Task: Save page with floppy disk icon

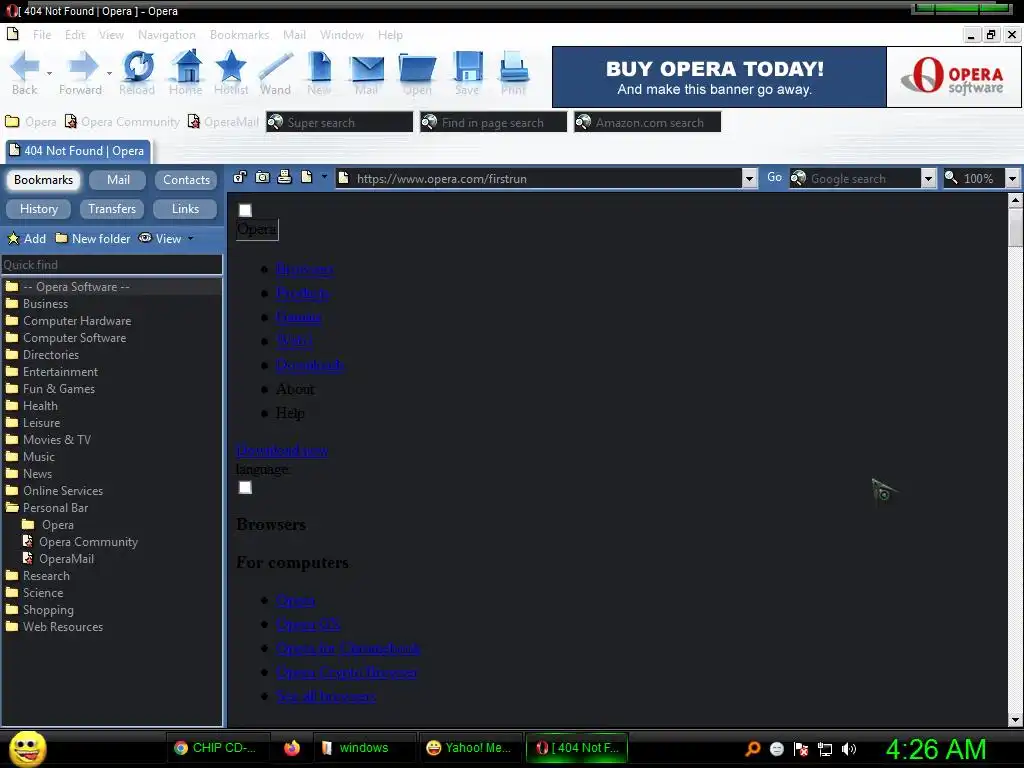Action: [x=468, y=72]
